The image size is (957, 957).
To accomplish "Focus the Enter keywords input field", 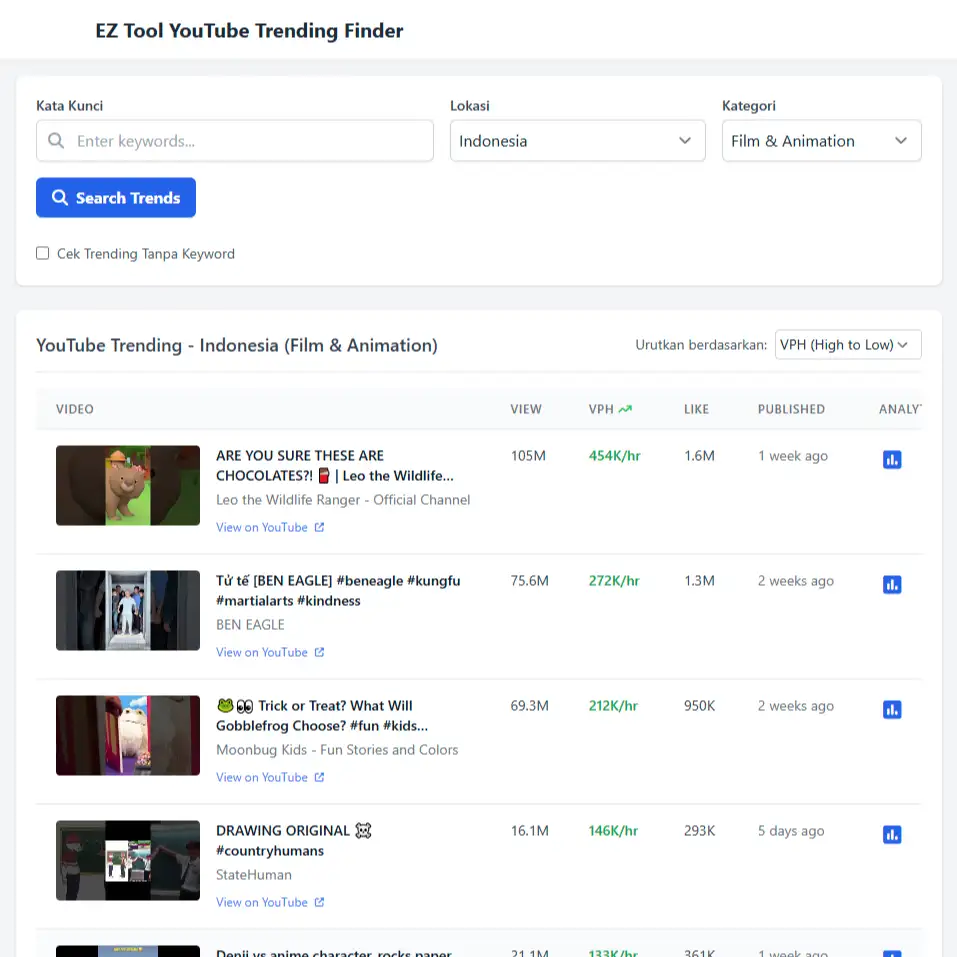I will (x=250, y=141).
